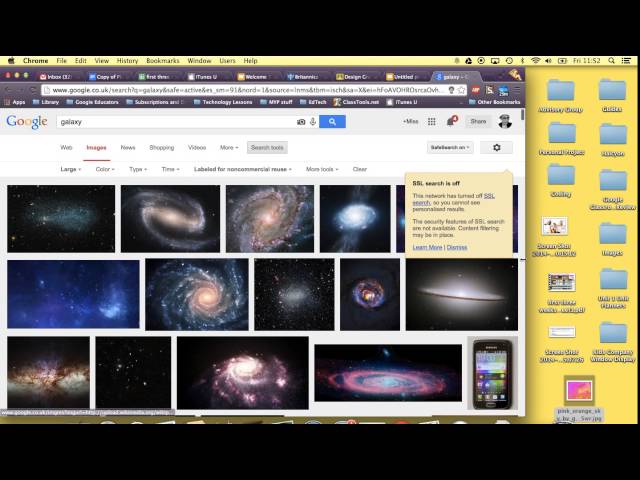
Task: Open the SafeSearch on dropdown
Action: (450, 147)
